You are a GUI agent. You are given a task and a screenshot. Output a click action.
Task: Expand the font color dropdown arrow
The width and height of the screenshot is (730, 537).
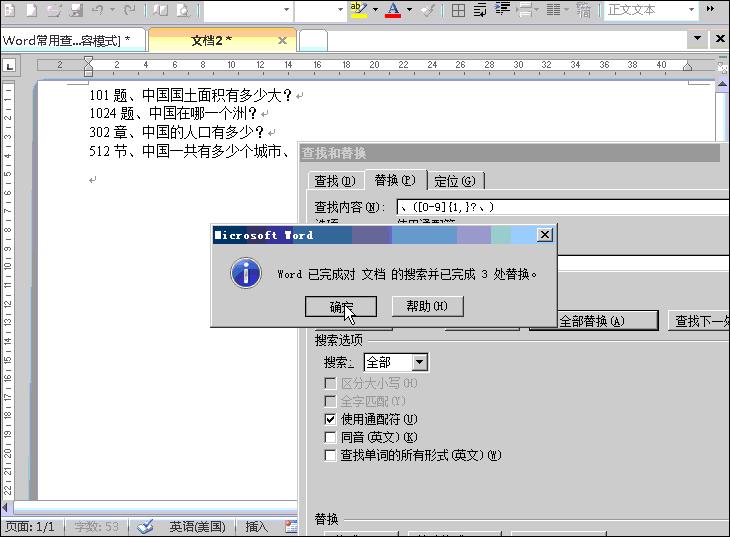point(409,9)
